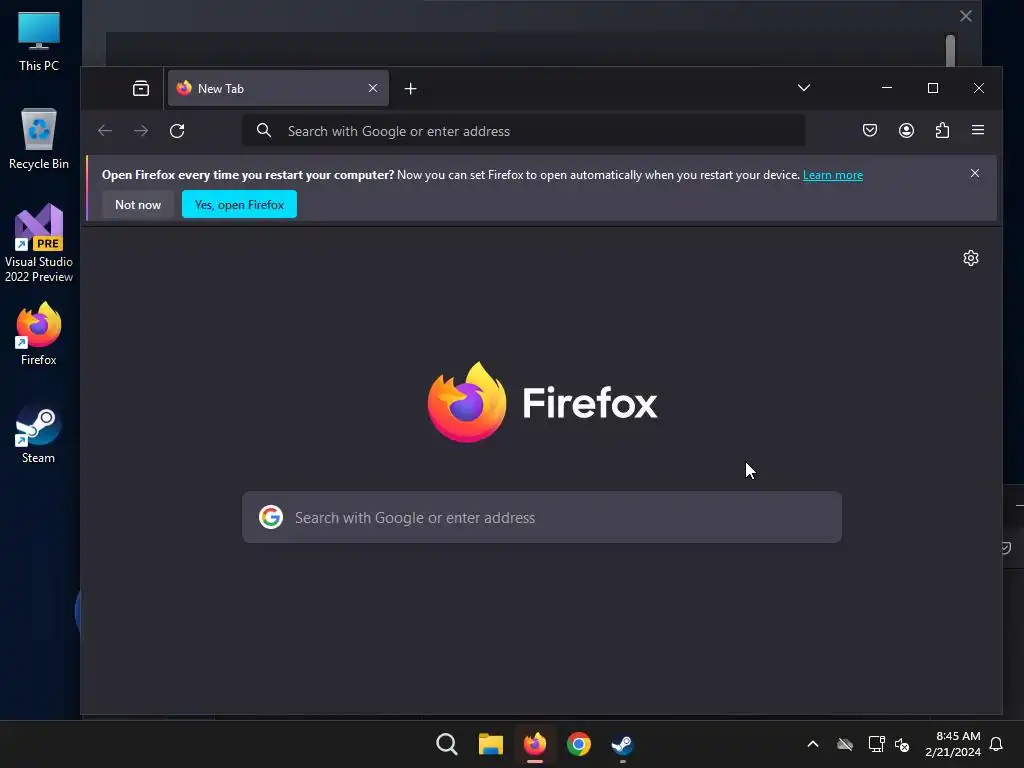The width and height of the screenshot is (1024, 768).
Task: Select Visual Studio 2022 Preview shortcut
Action: coord(39,244)
